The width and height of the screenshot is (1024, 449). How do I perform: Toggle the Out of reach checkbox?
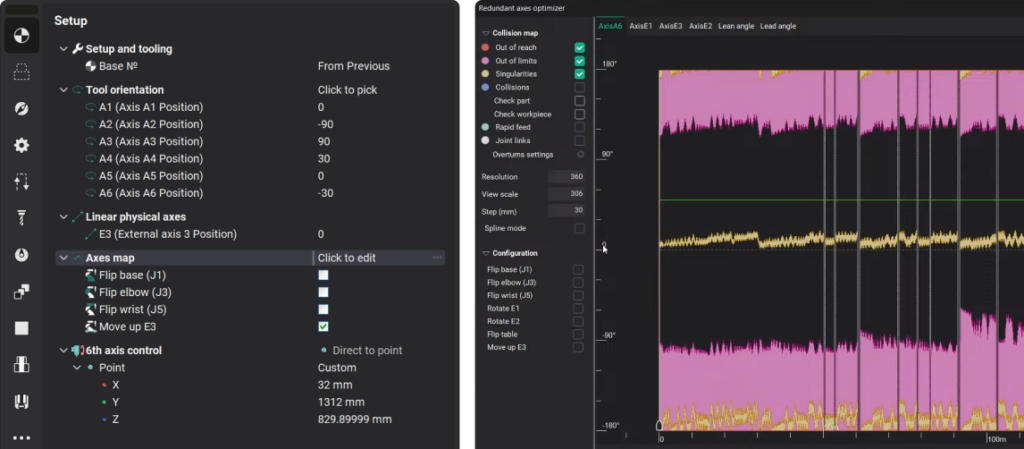(x=579, y=47)
